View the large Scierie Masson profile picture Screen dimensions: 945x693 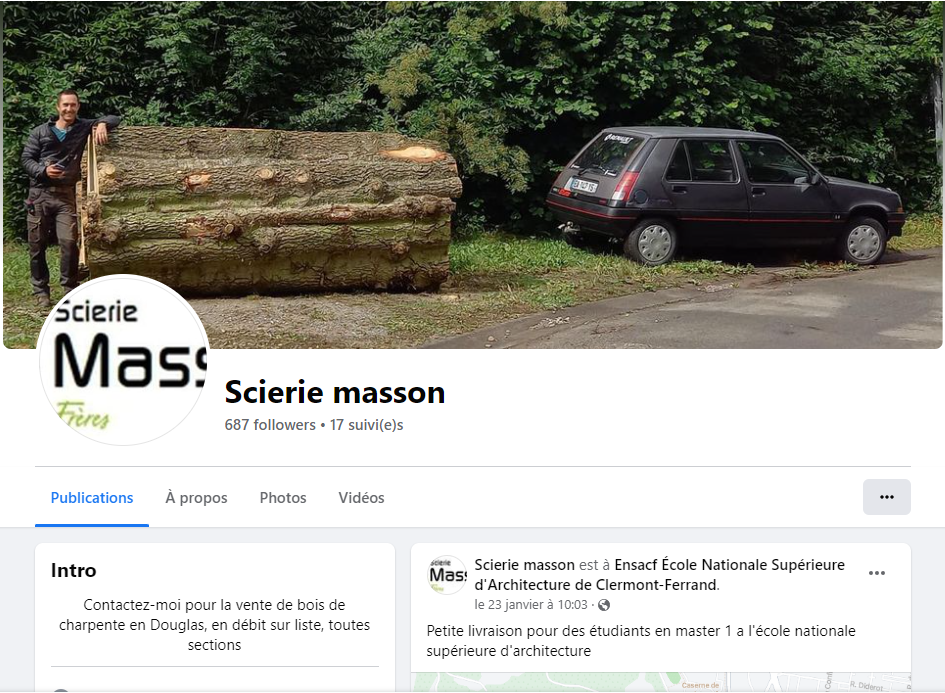[x=124, y=360]
